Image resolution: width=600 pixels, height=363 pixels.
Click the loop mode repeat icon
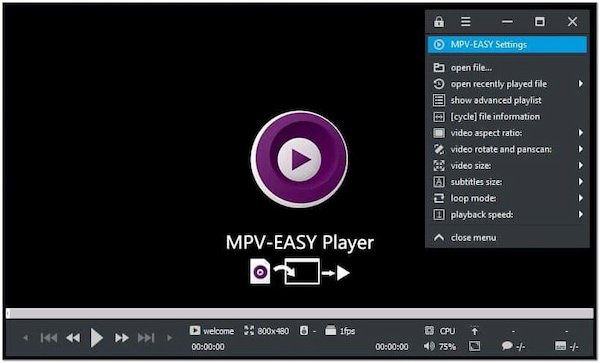coord(439,198)
